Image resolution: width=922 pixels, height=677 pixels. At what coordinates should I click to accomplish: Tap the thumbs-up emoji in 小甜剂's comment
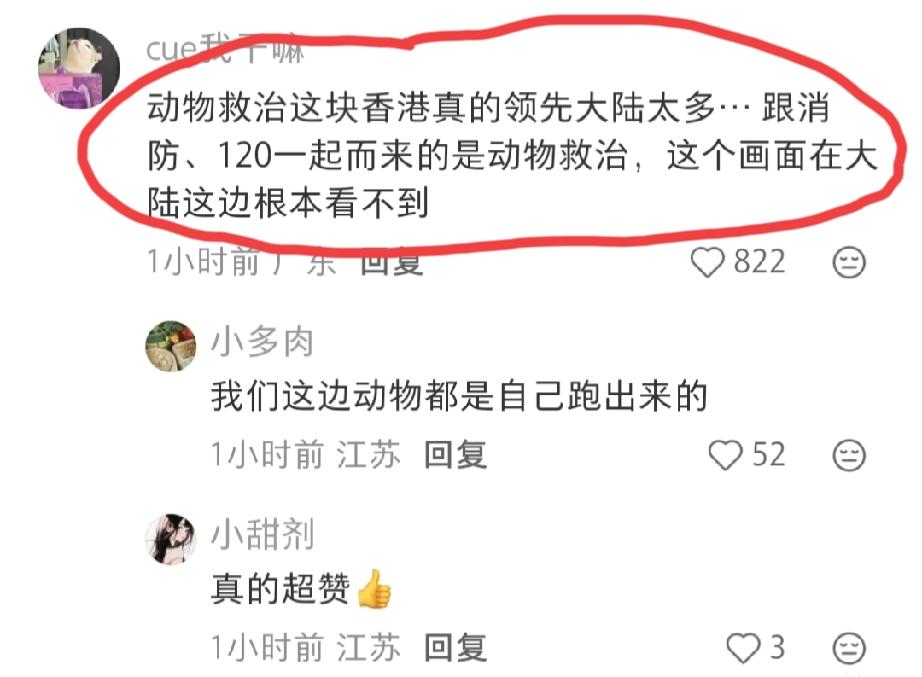[x=374, y=589]
